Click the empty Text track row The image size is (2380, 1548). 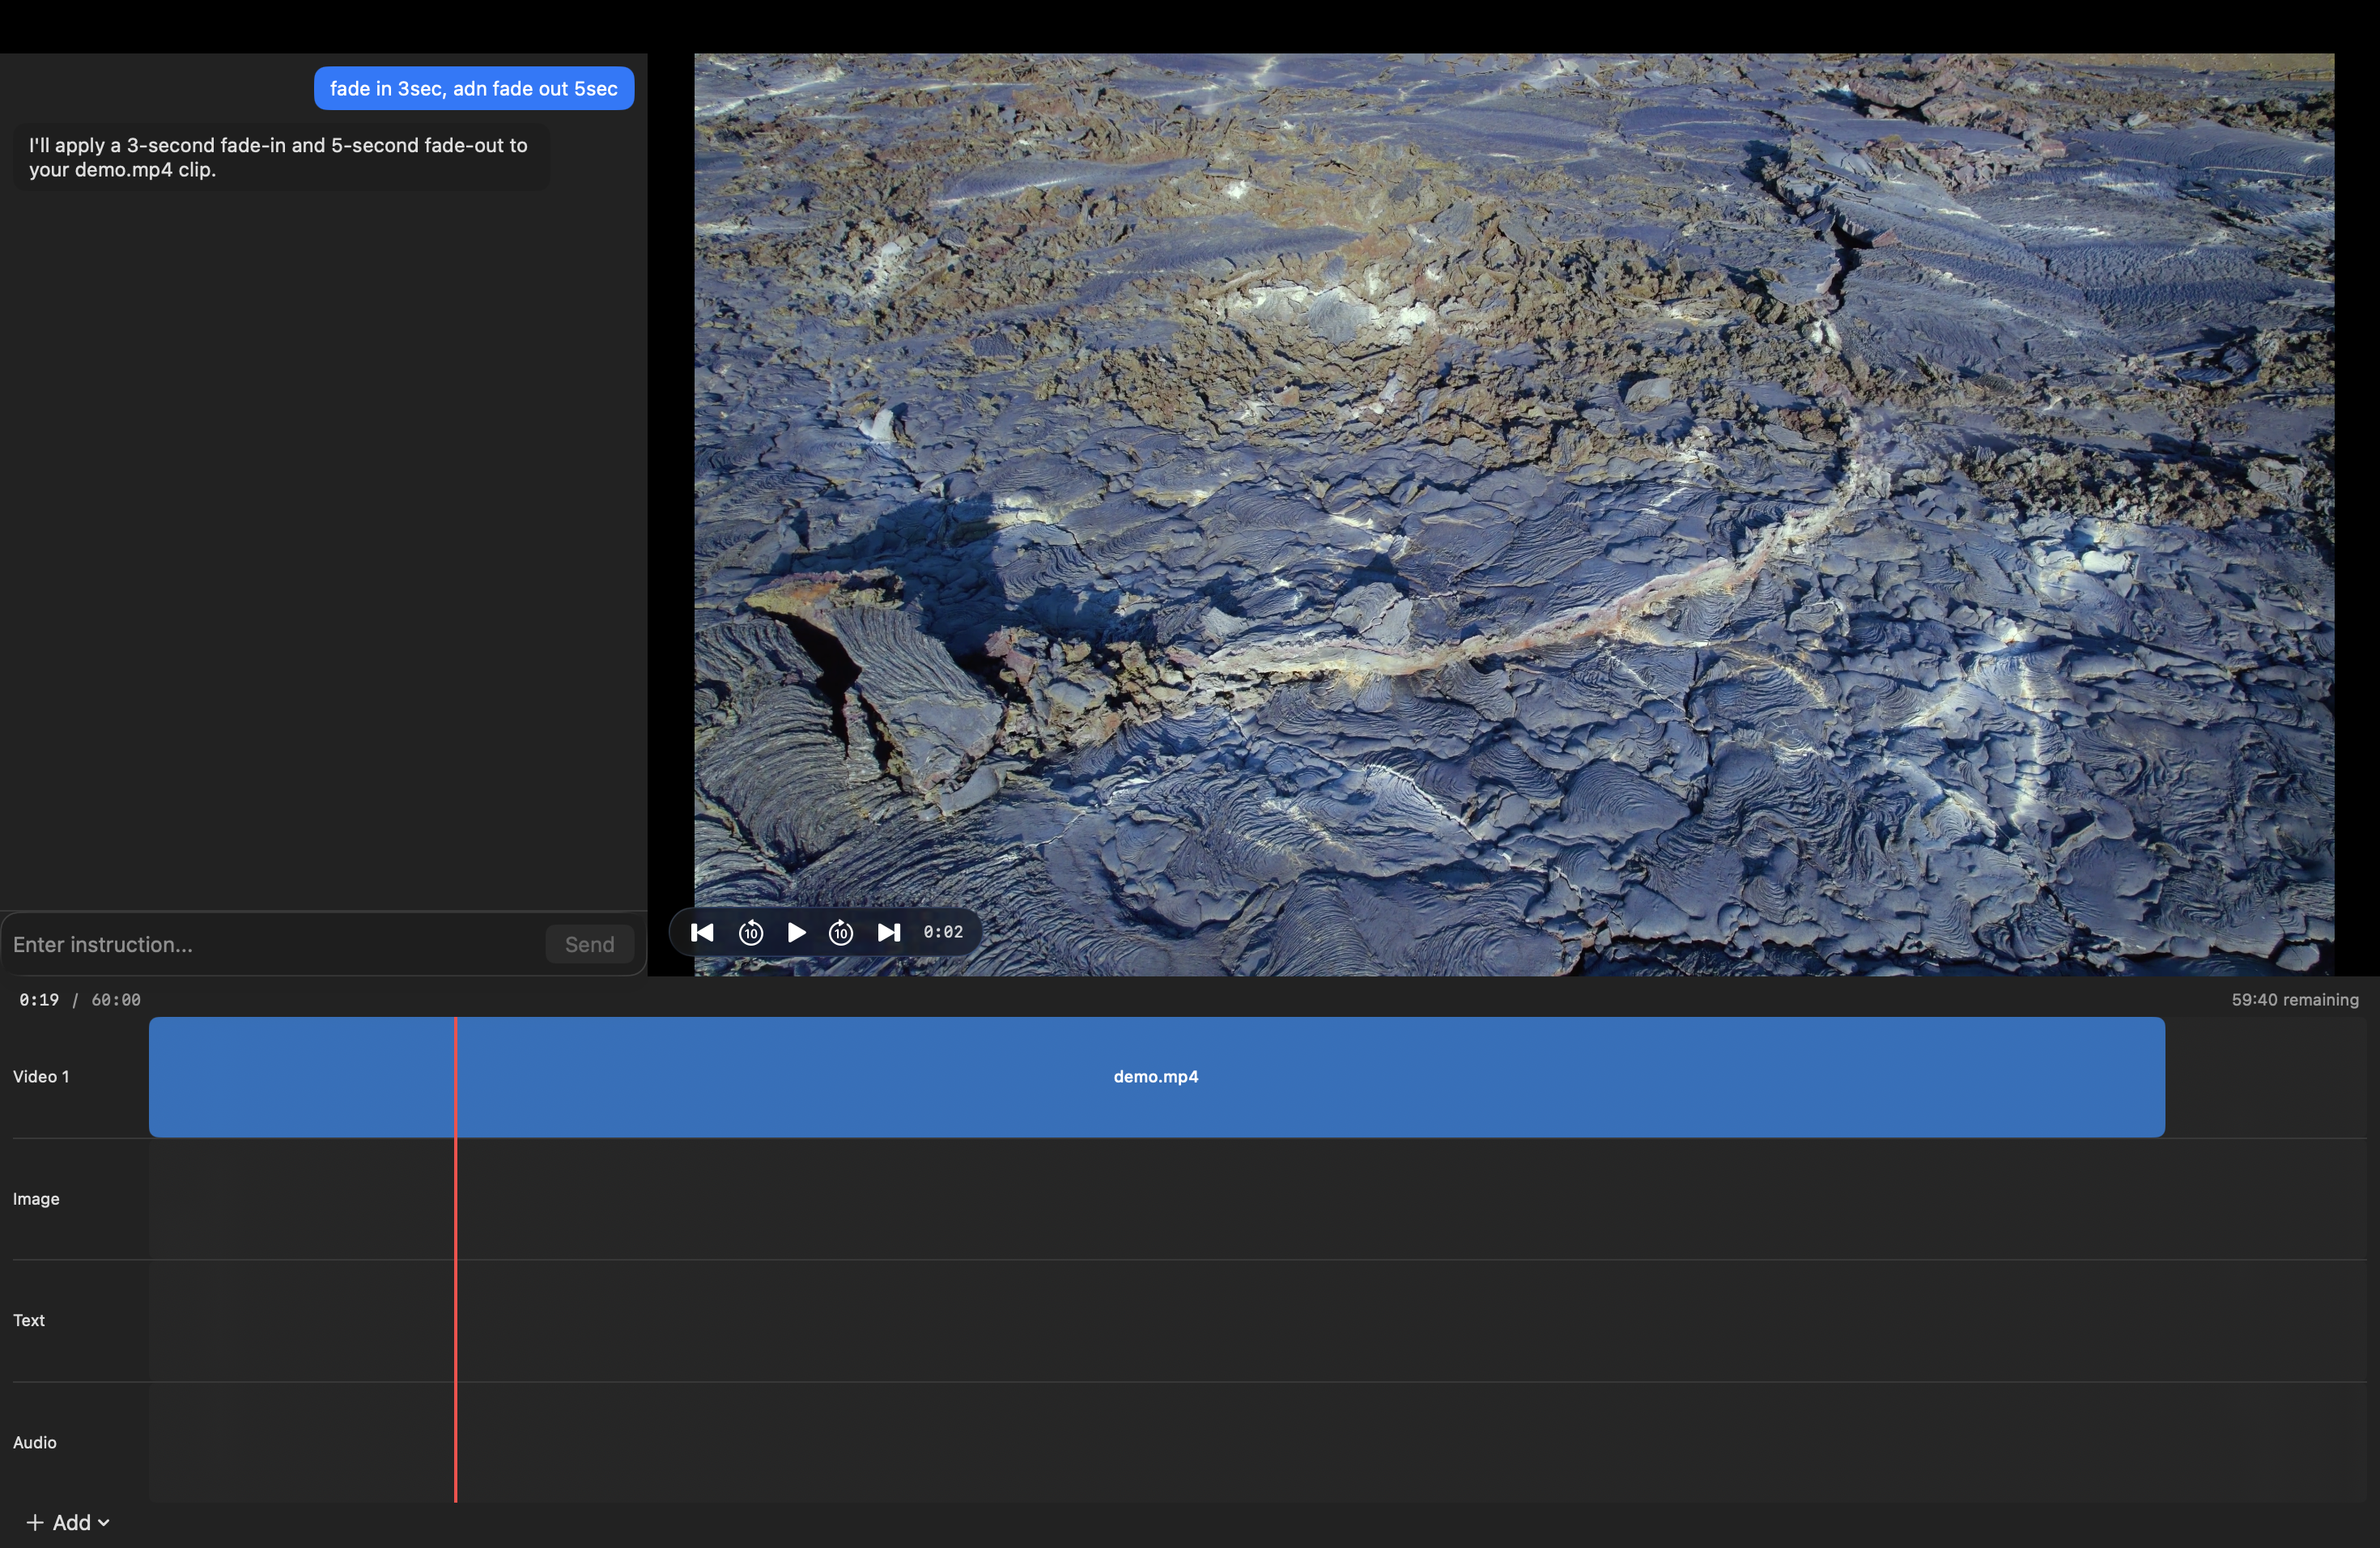click(1200, 1320)
